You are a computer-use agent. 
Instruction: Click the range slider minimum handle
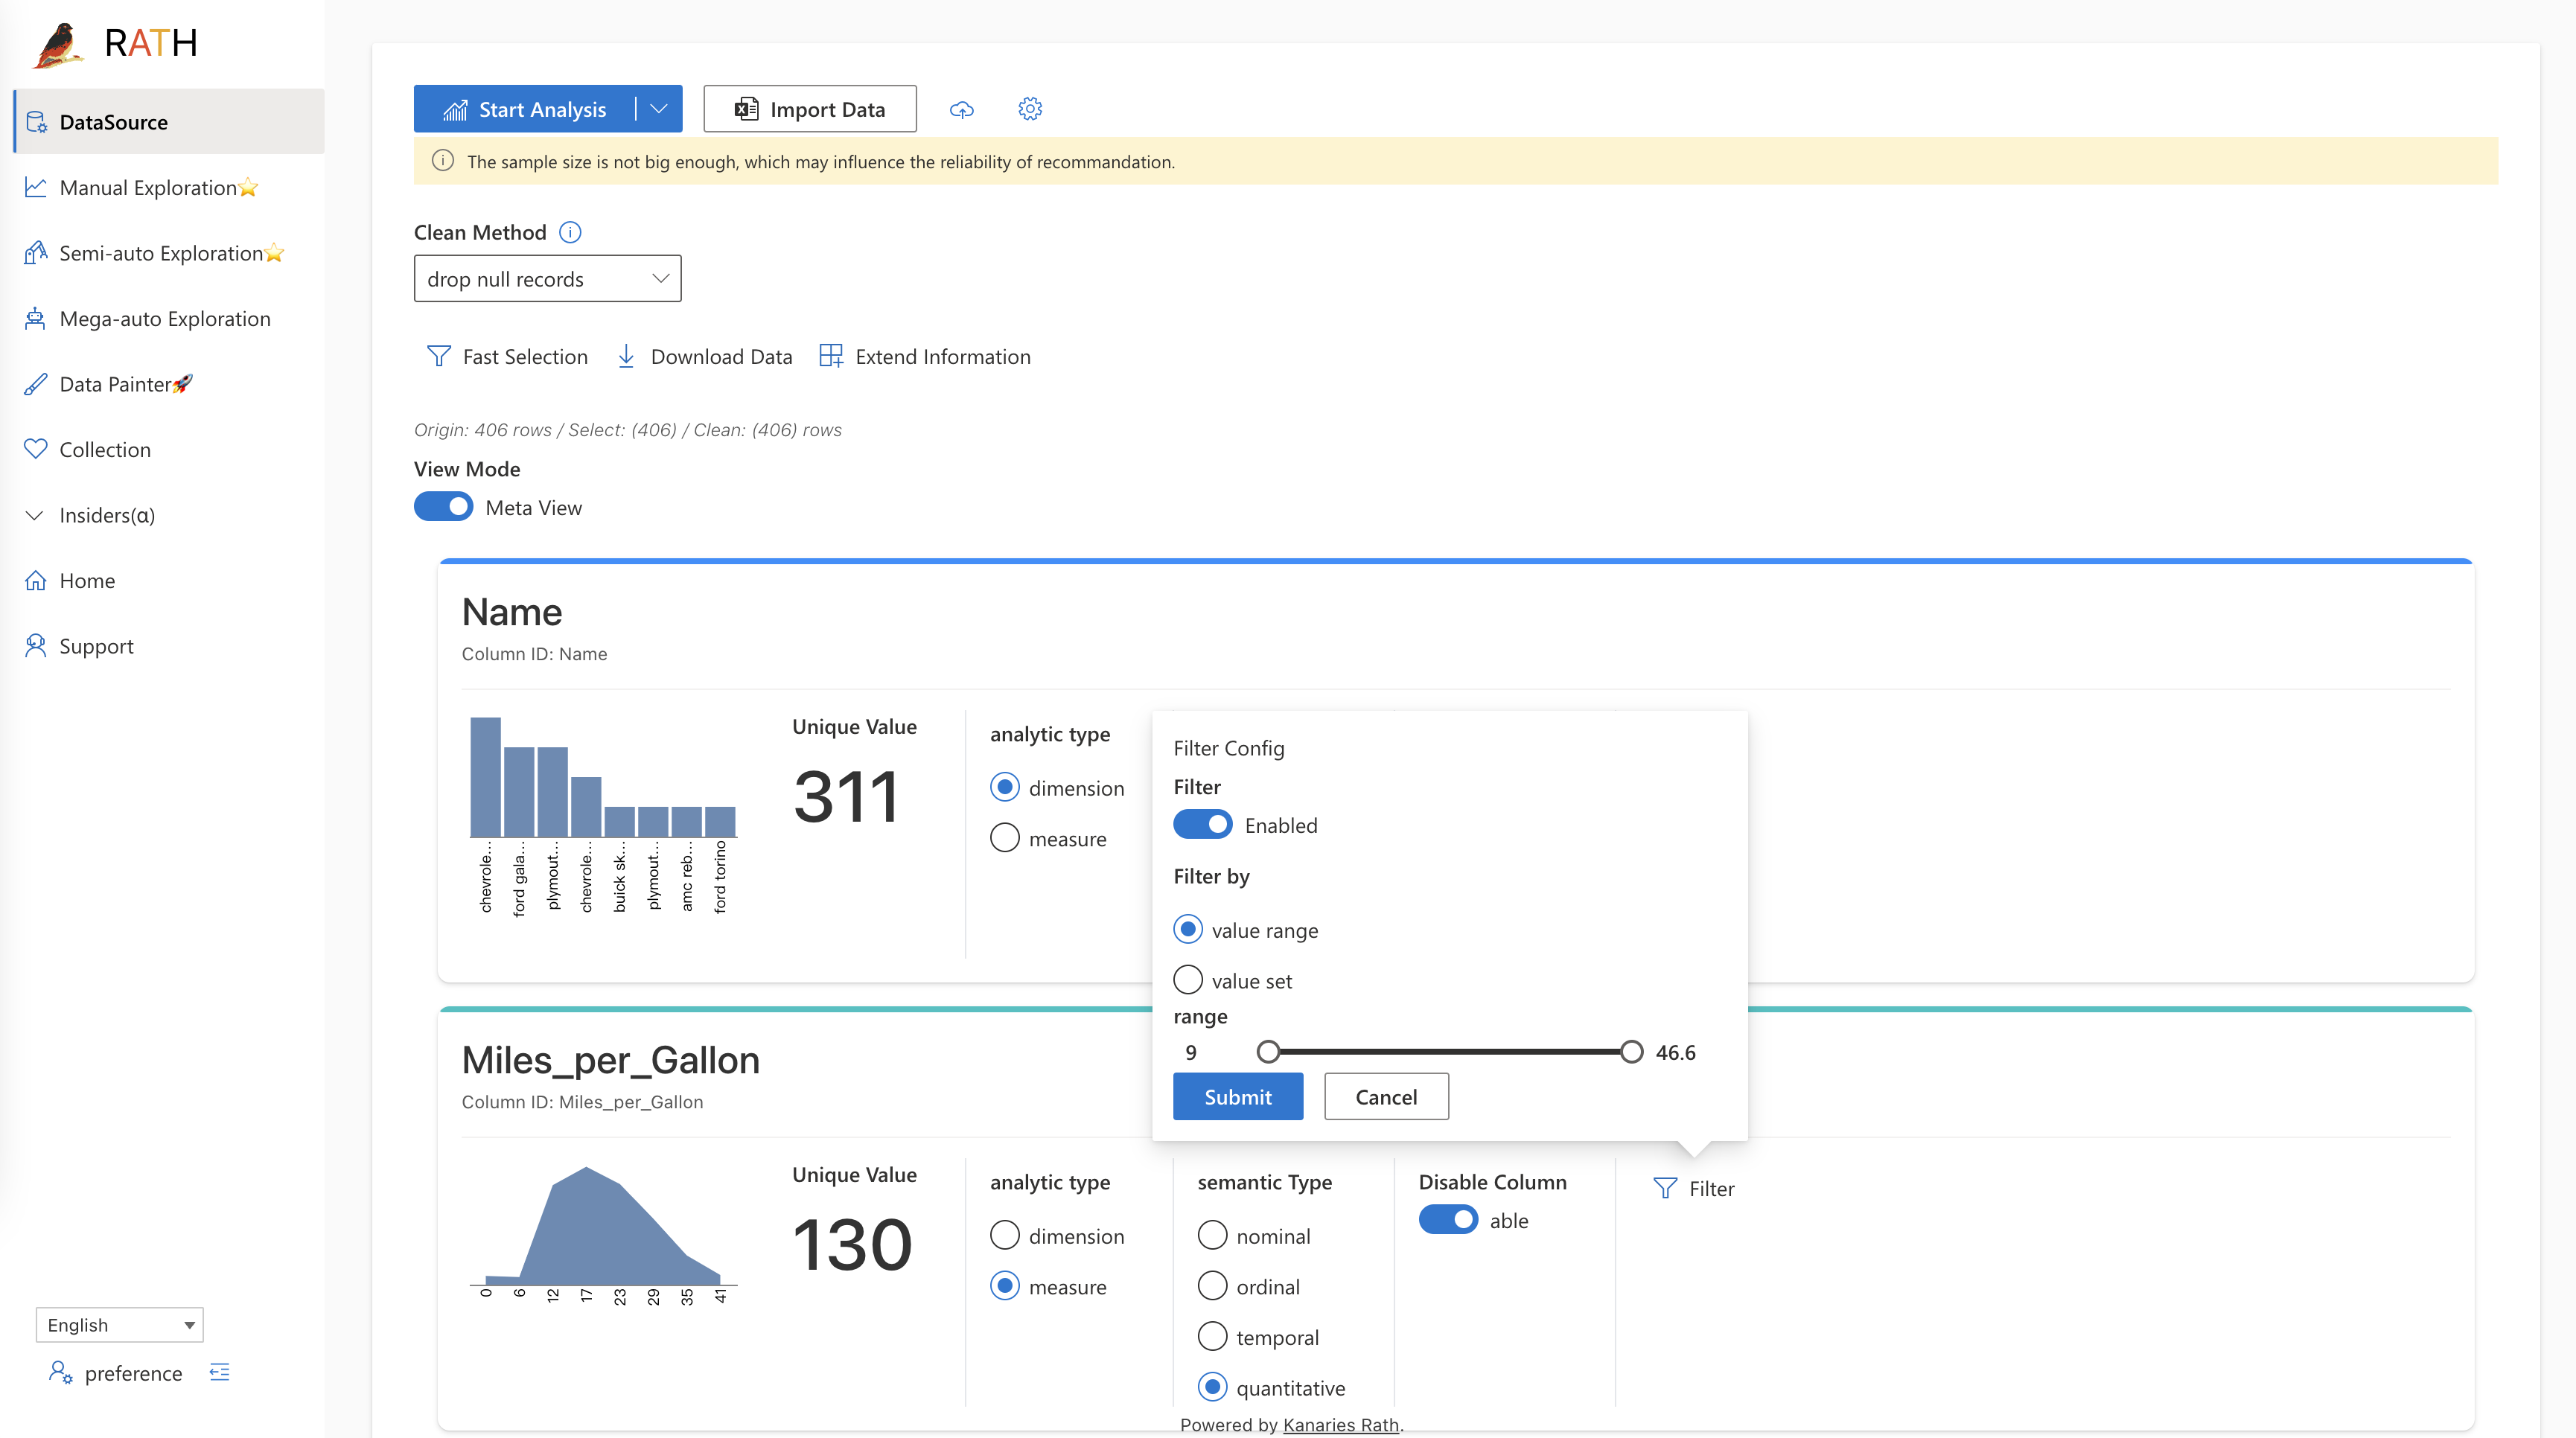pyautogui.click(x=1268, y=1051)
